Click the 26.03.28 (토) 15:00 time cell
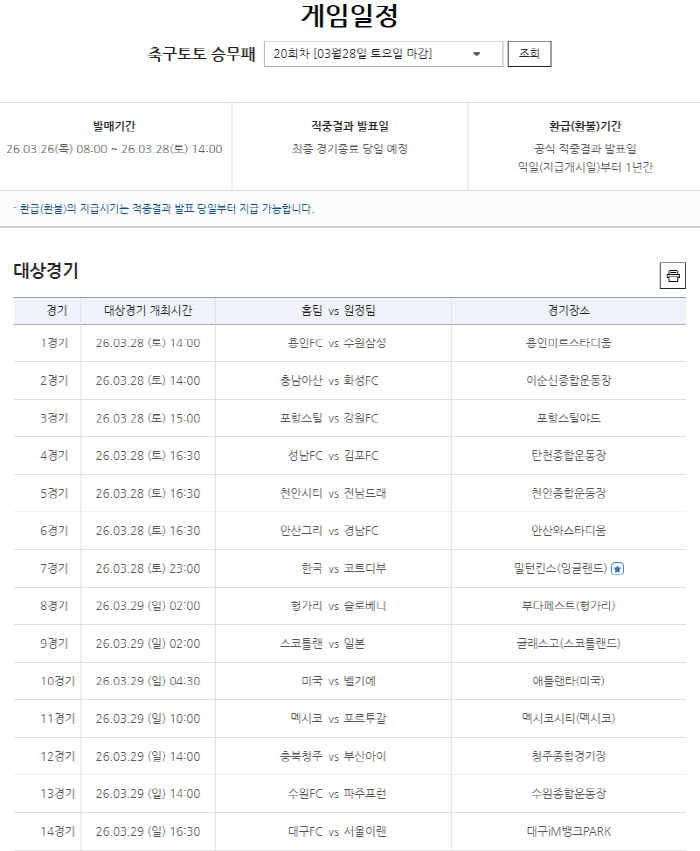Image resolution: width=700 pixels, height=851 pixels. click(x=148, y=418)
